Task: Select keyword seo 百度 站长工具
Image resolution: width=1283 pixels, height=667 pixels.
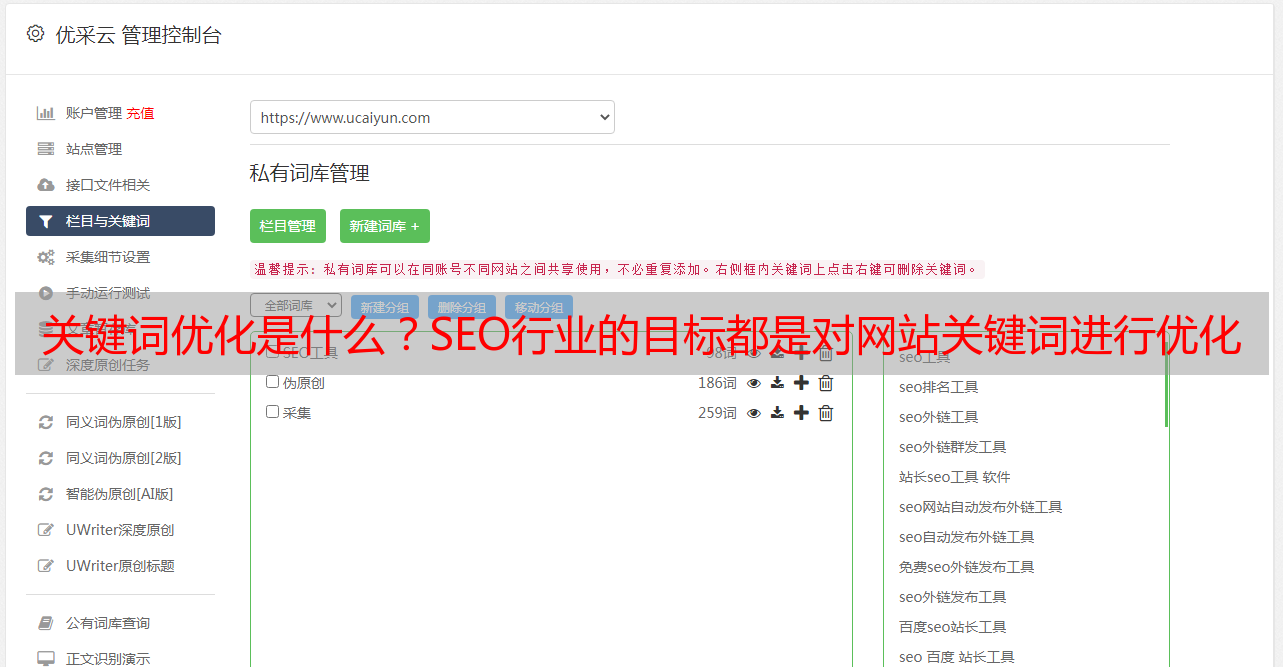Action: (956, 657)
